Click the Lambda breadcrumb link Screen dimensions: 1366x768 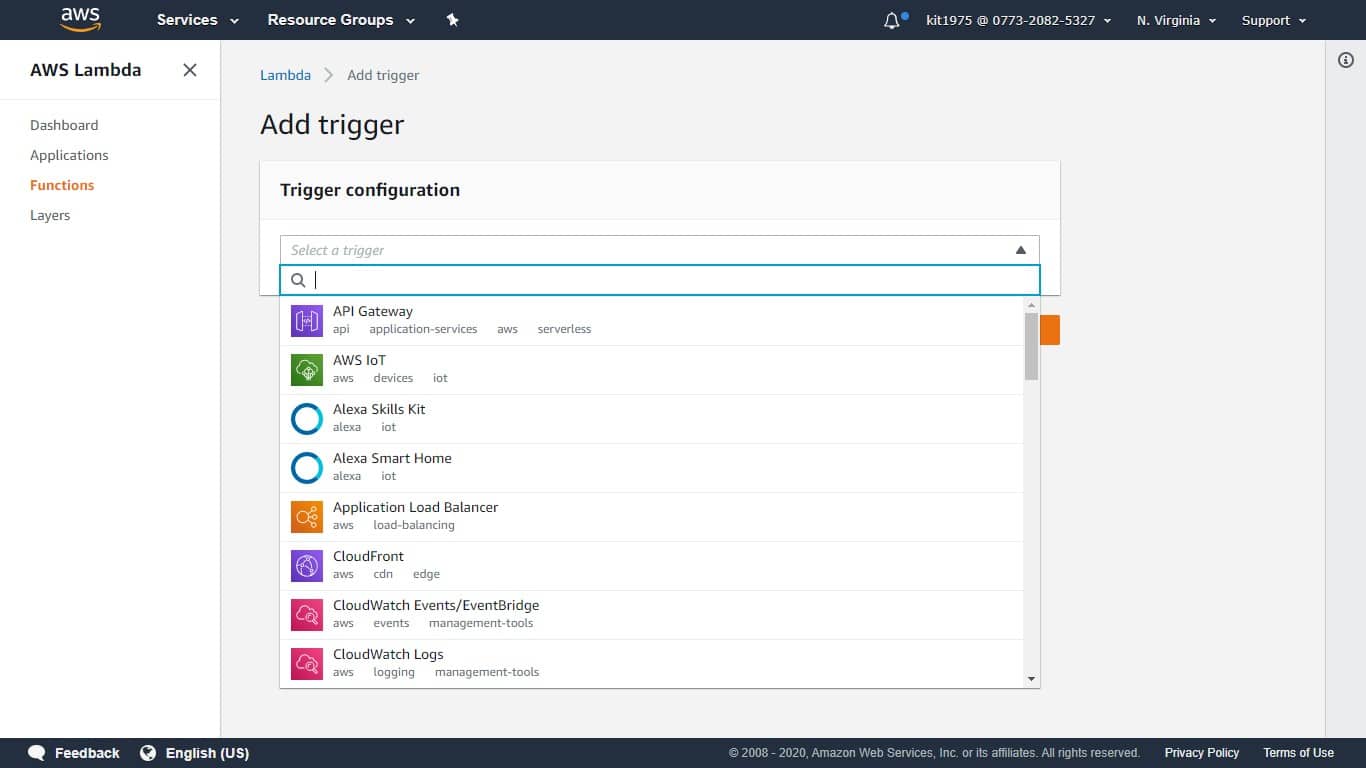[285, 75]
